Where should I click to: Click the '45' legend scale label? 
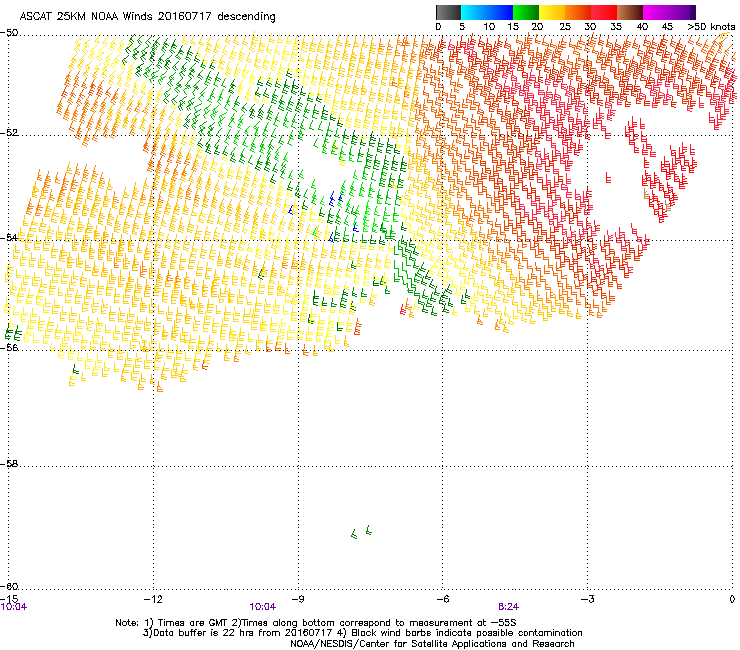(667, 27)
